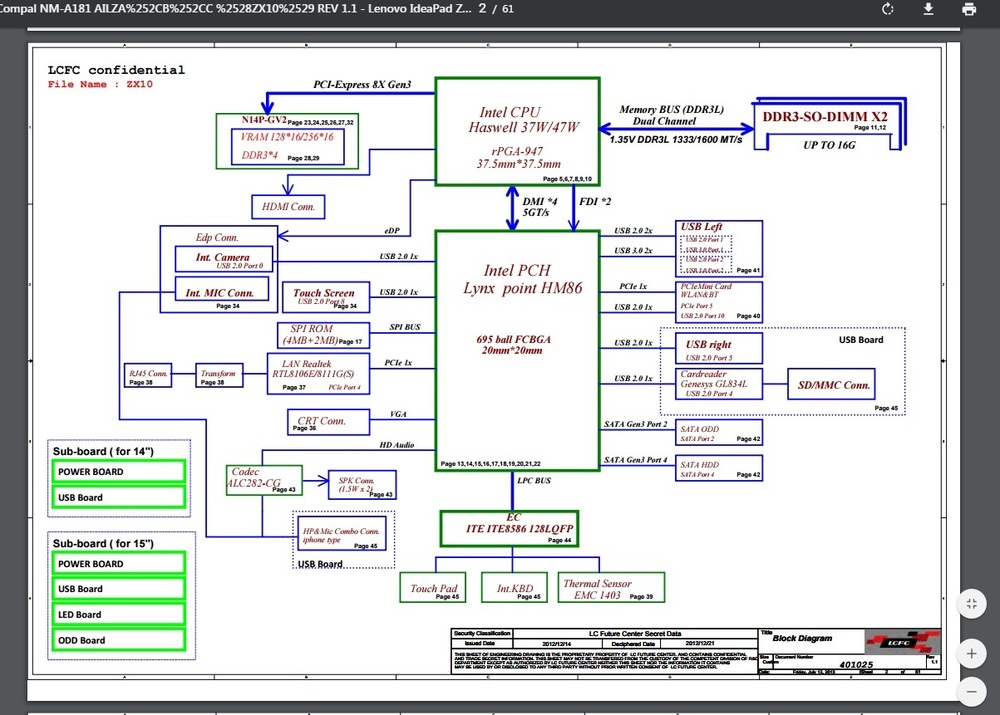Click the "HDMI Conn." block
Image resolution: width=1000 pixels, height=715 pixels.
288,207
